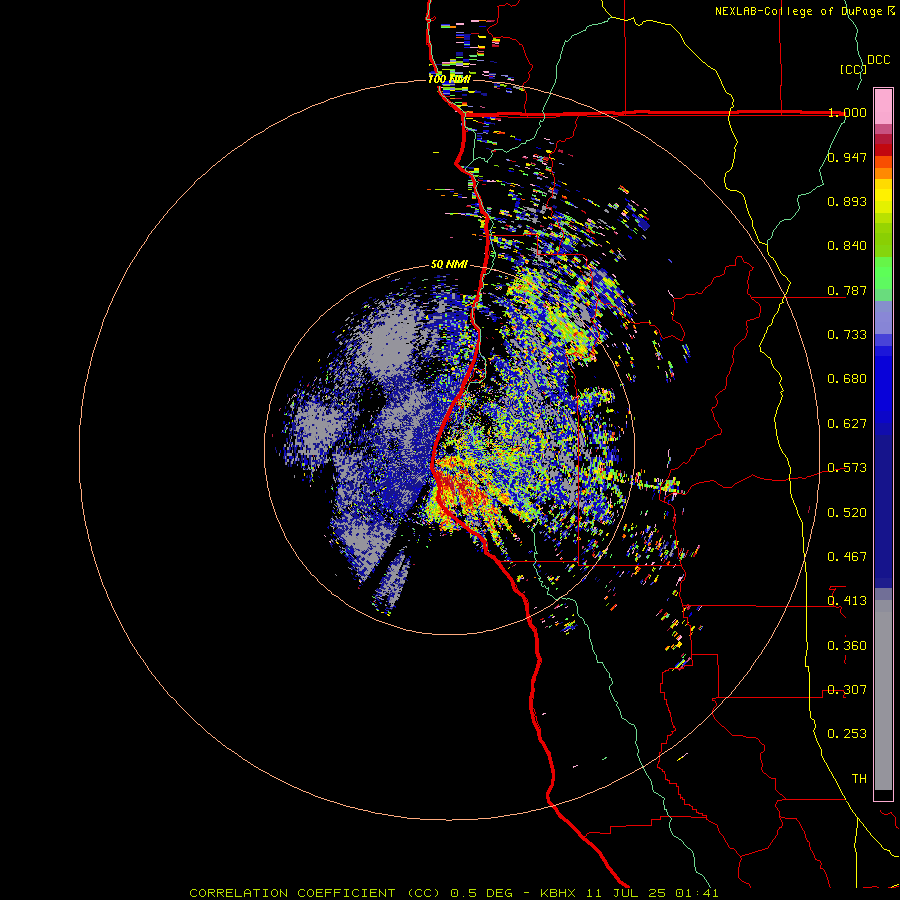Select the 0.253 scale value
The height and width of the screenshot is (900, 900).
click(847, 734)
